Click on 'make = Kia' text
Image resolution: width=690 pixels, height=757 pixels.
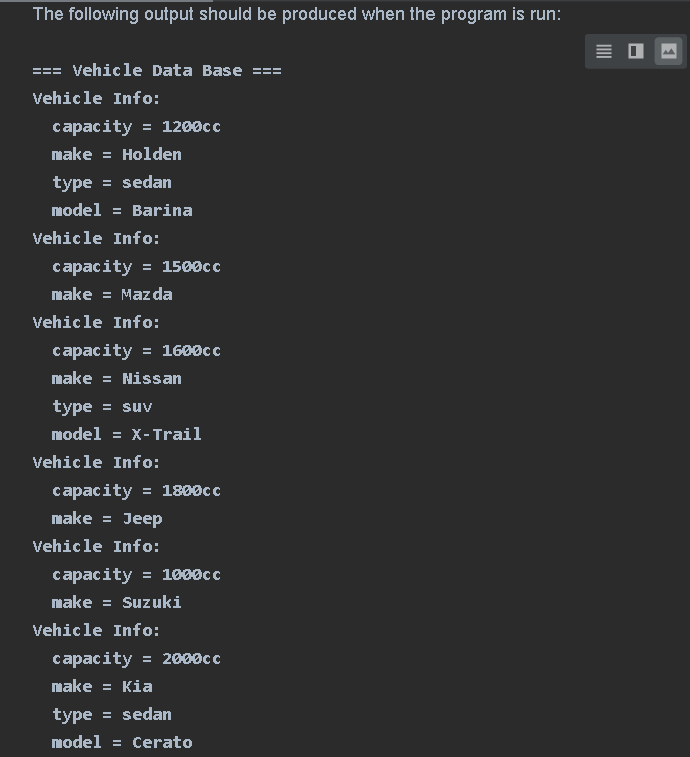click(102, 686)
